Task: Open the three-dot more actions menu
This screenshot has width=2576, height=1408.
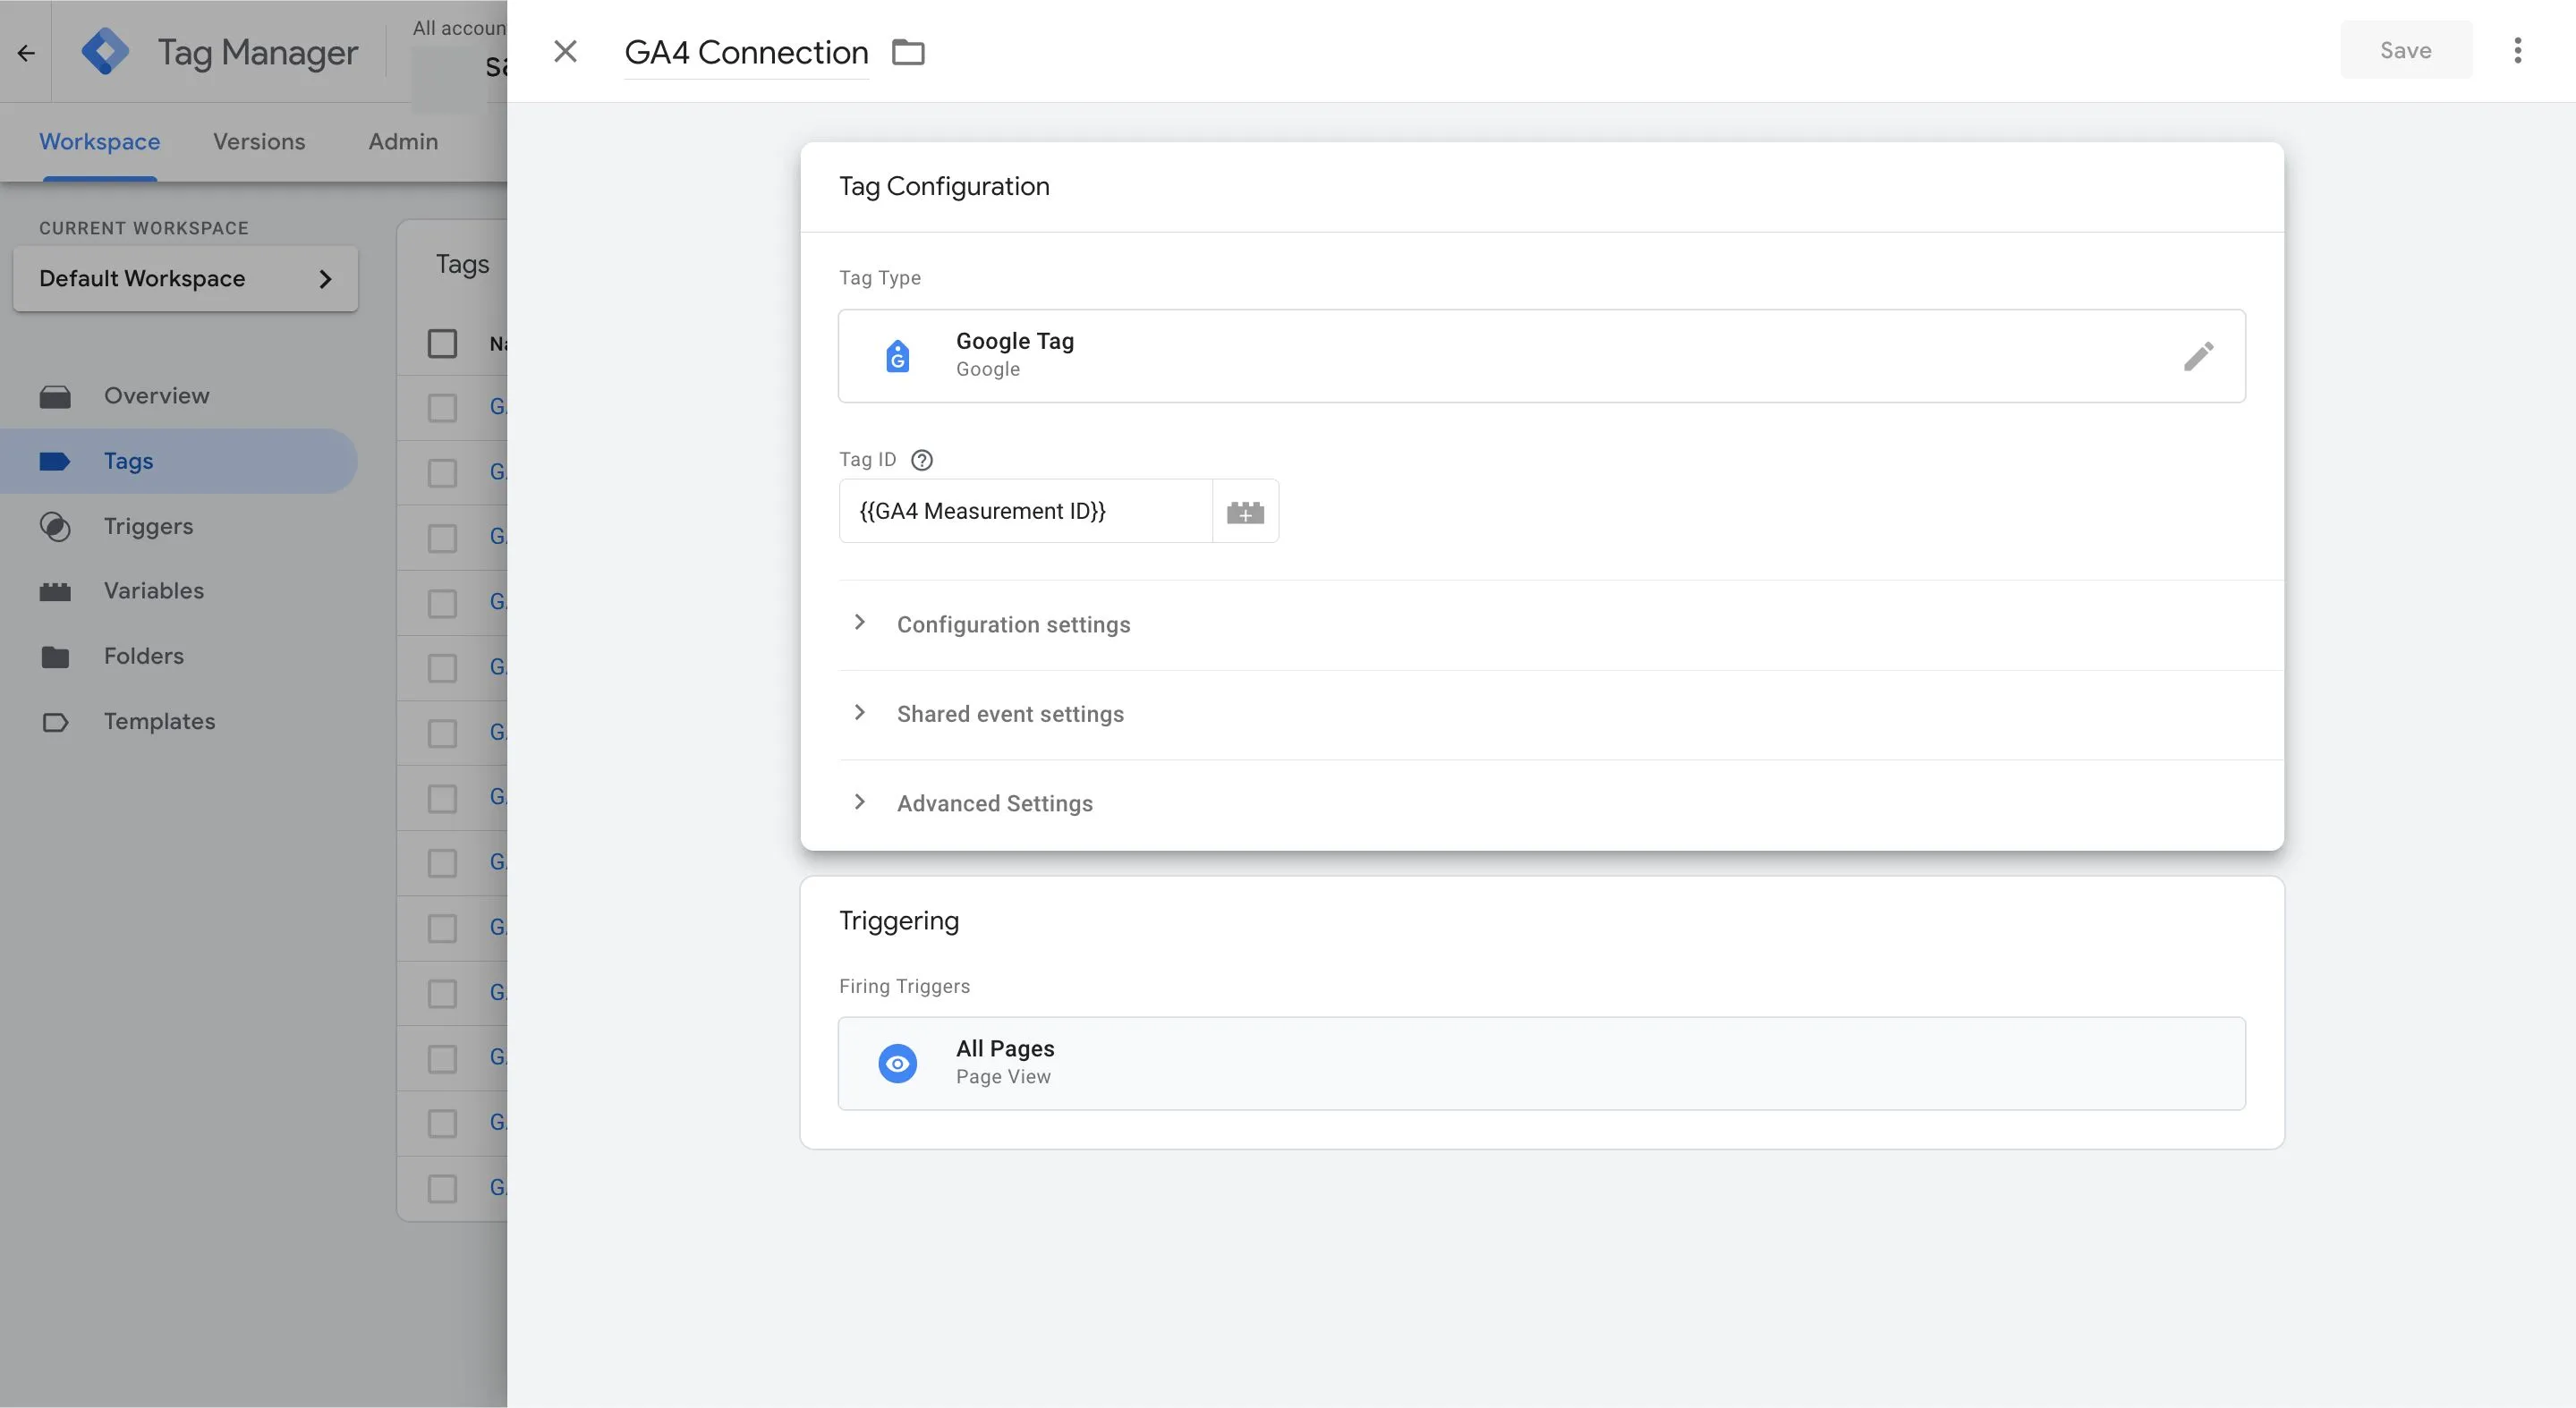Action: [2517, 50]
